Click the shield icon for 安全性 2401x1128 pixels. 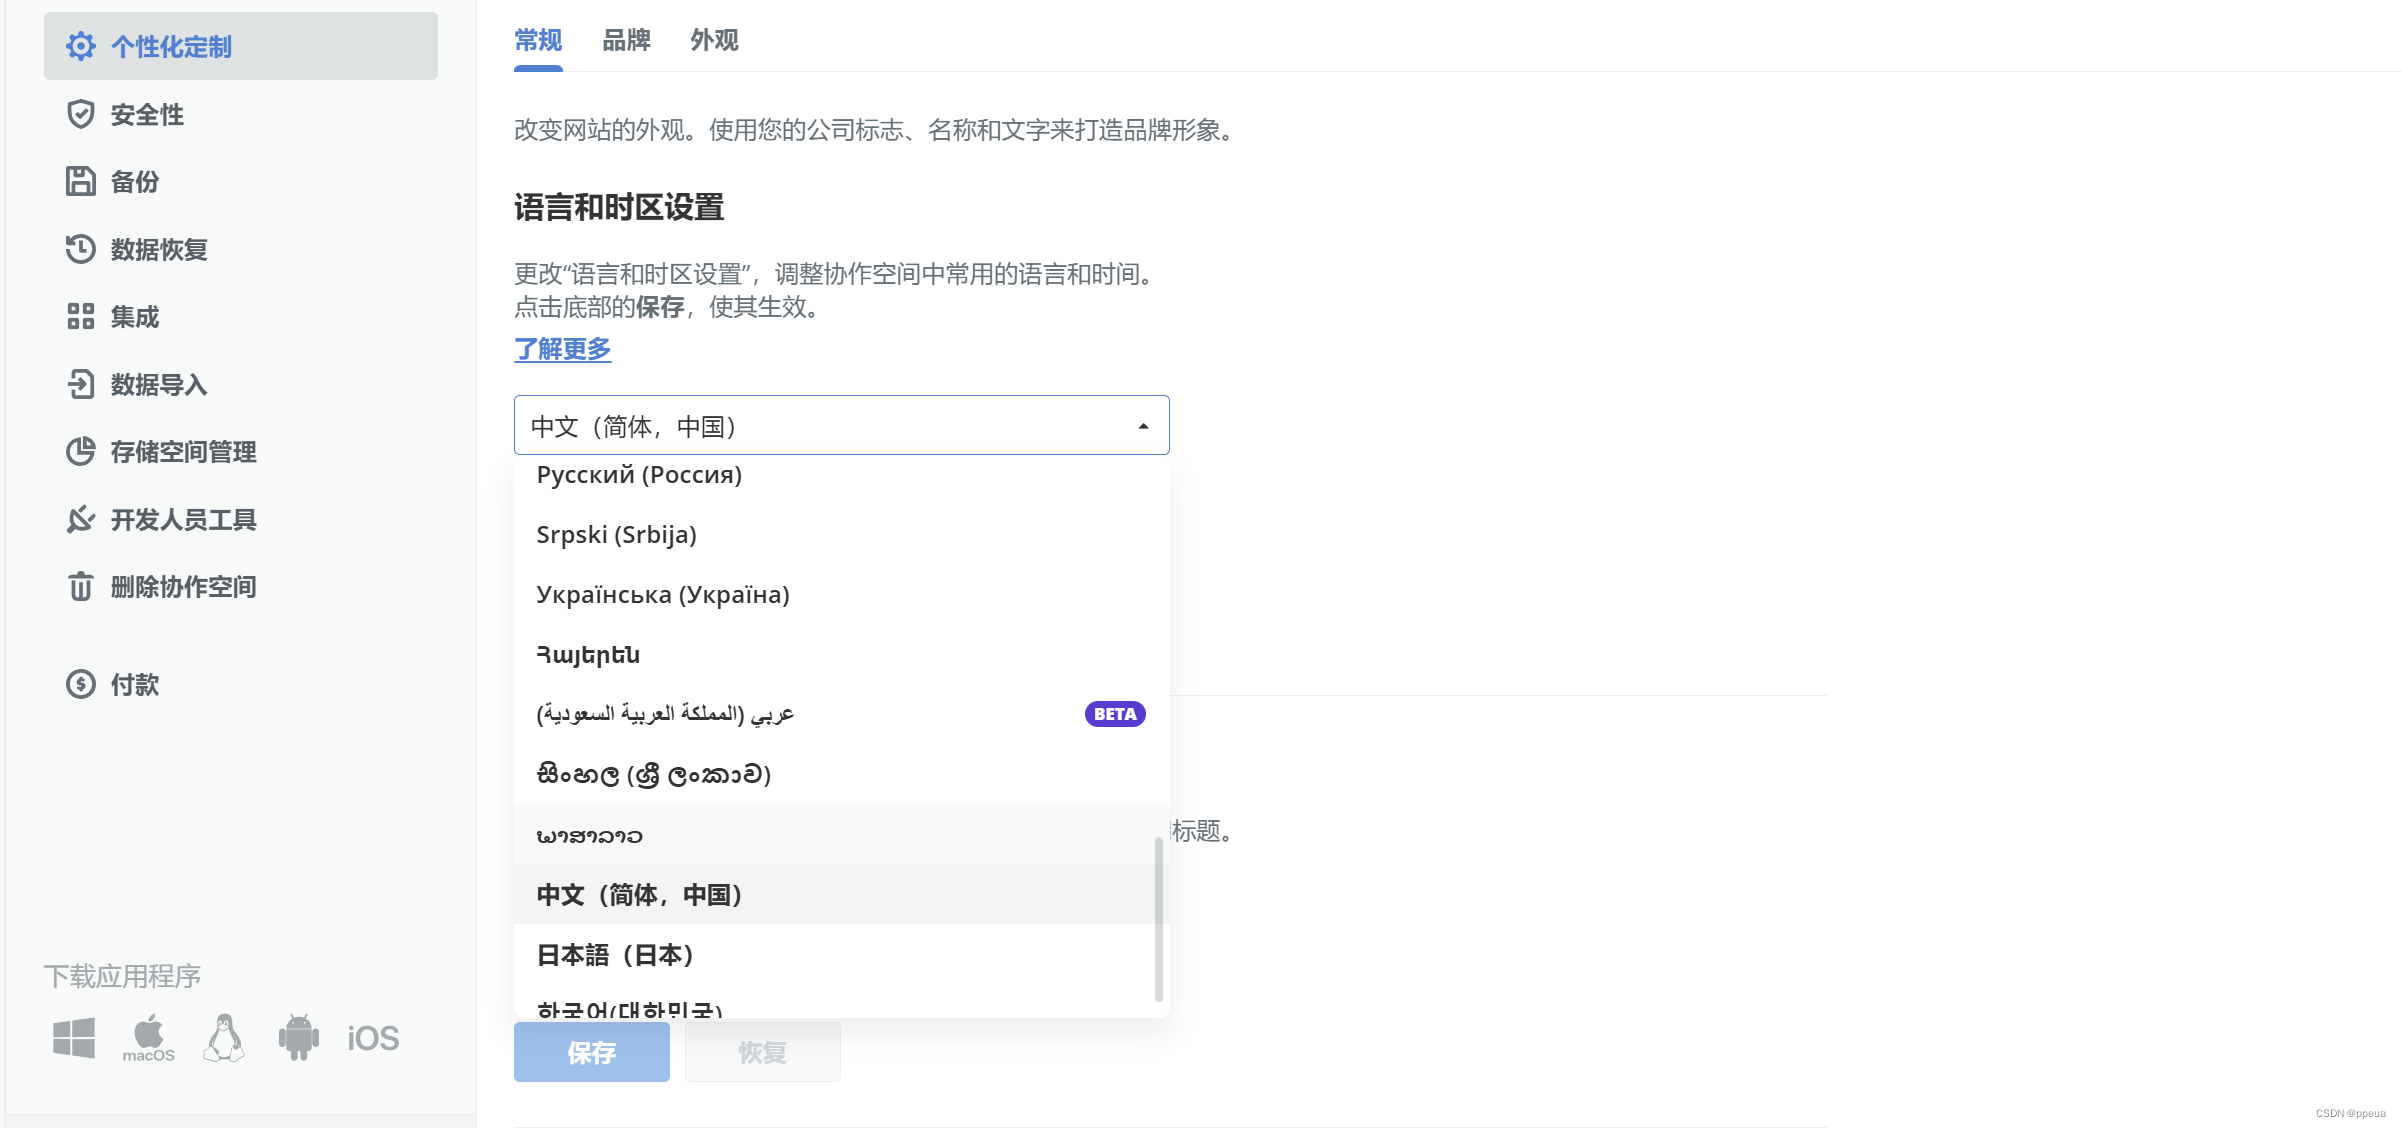[x=80, y=114]
